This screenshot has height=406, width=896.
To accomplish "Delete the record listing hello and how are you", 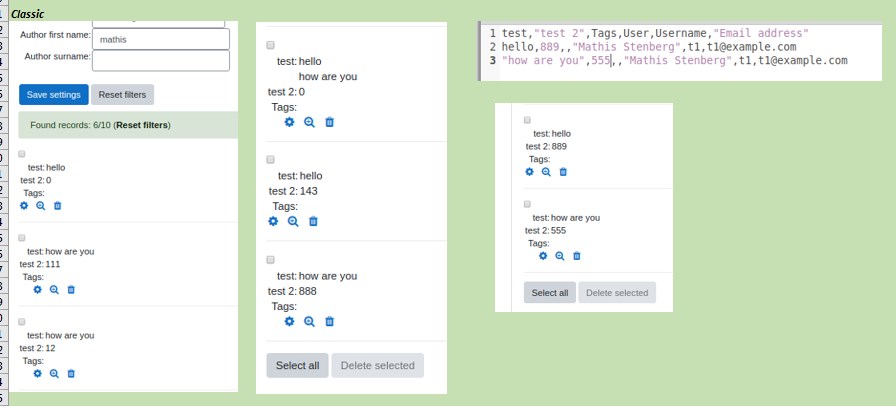I will tap(329, 122).
